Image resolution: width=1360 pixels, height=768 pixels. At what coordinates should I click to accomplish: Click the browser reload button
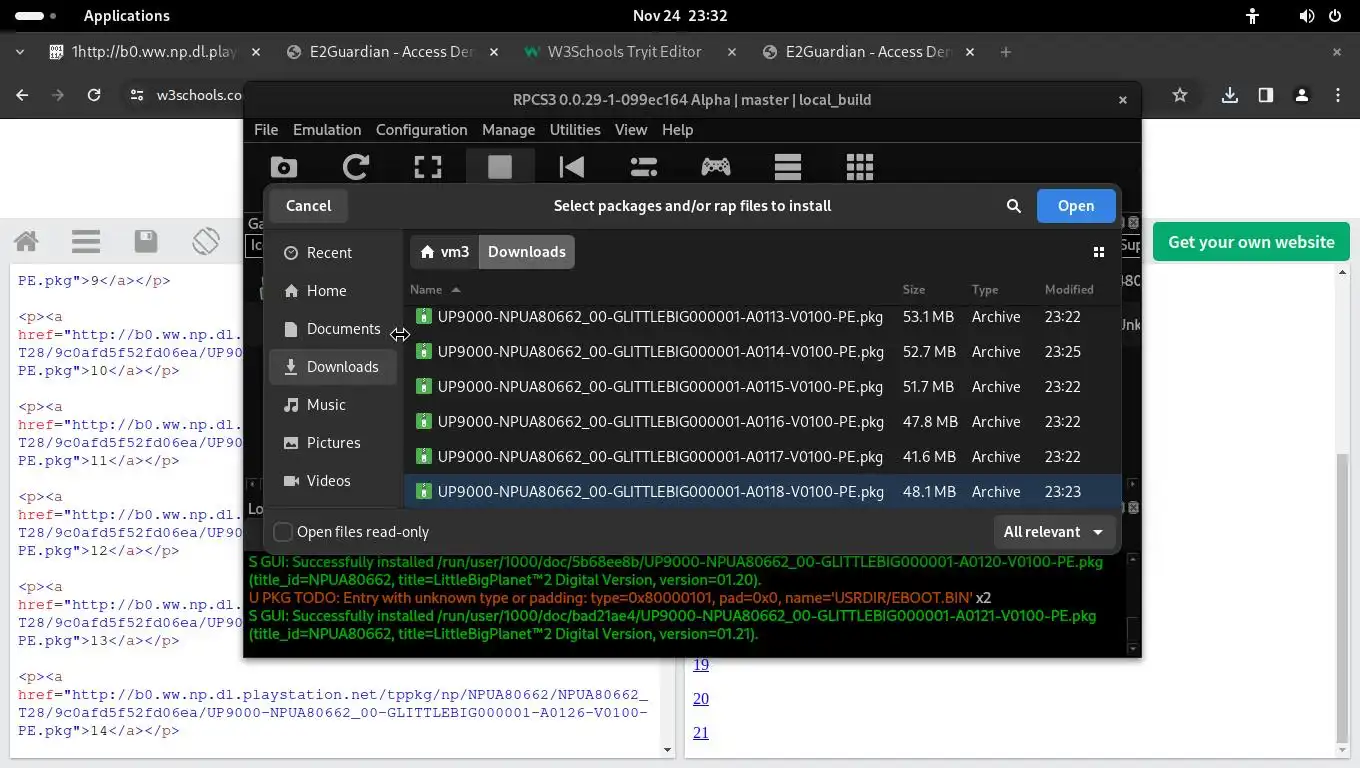pyautogui.click(x=94, y=95)
